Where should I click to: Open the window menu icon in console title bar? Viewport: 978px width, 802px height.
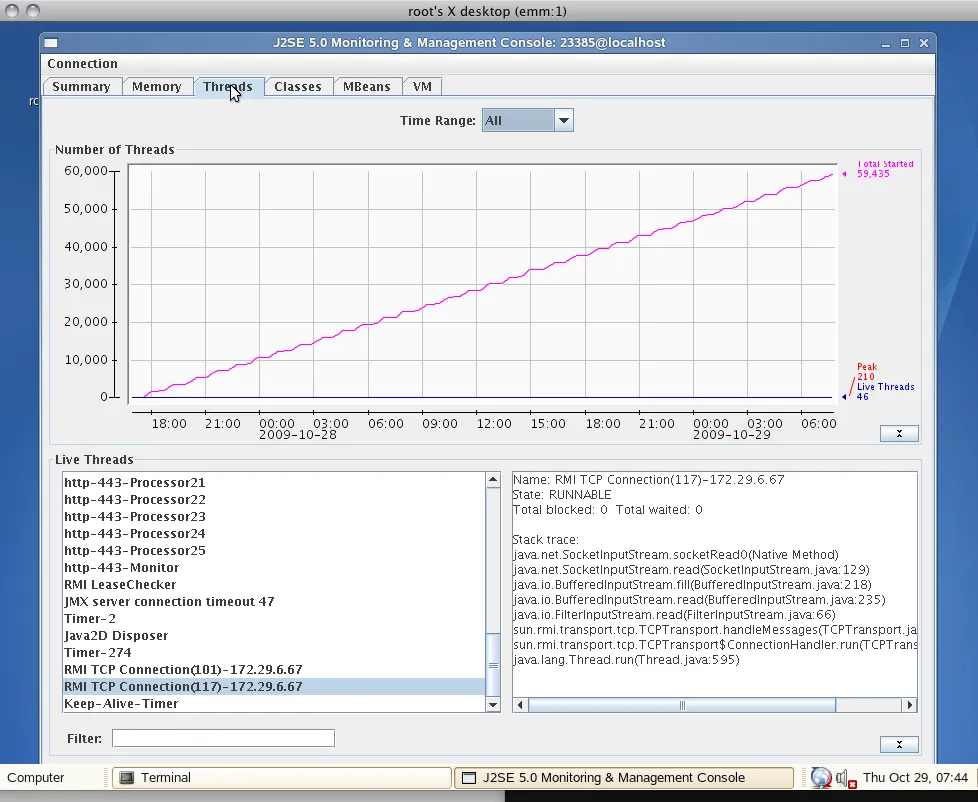(x=51, y=43)
